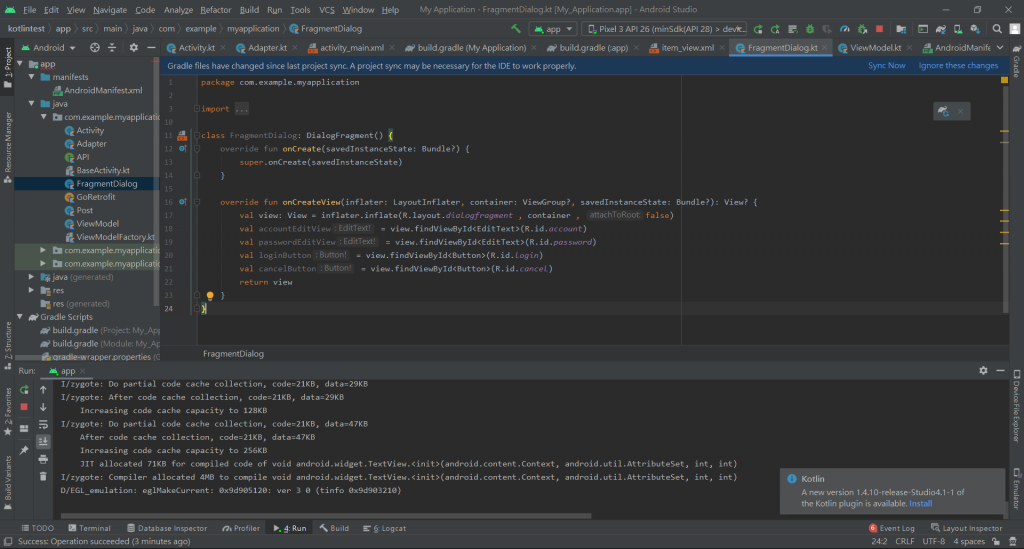
Task: Open the Layout Inspector button
Action: [966, 528]
